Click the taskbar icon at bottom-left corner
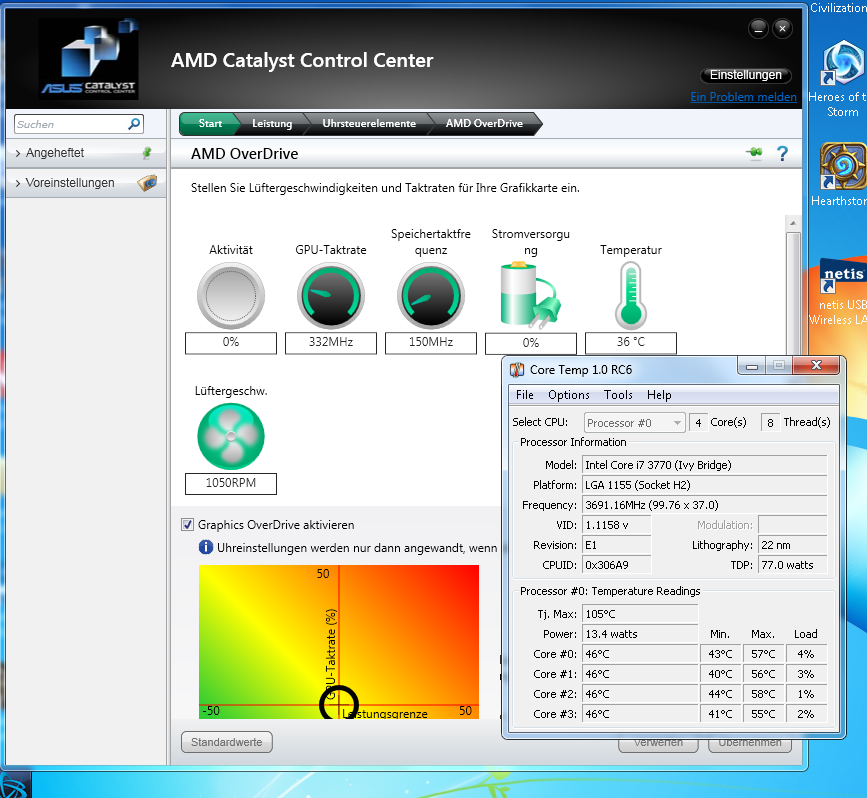 click(13, 784)
